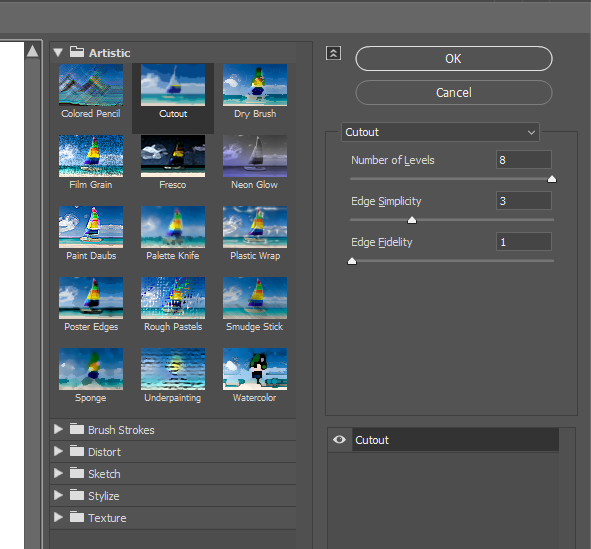Apply the Film Grain filter thumbnail

coord(91,156)
